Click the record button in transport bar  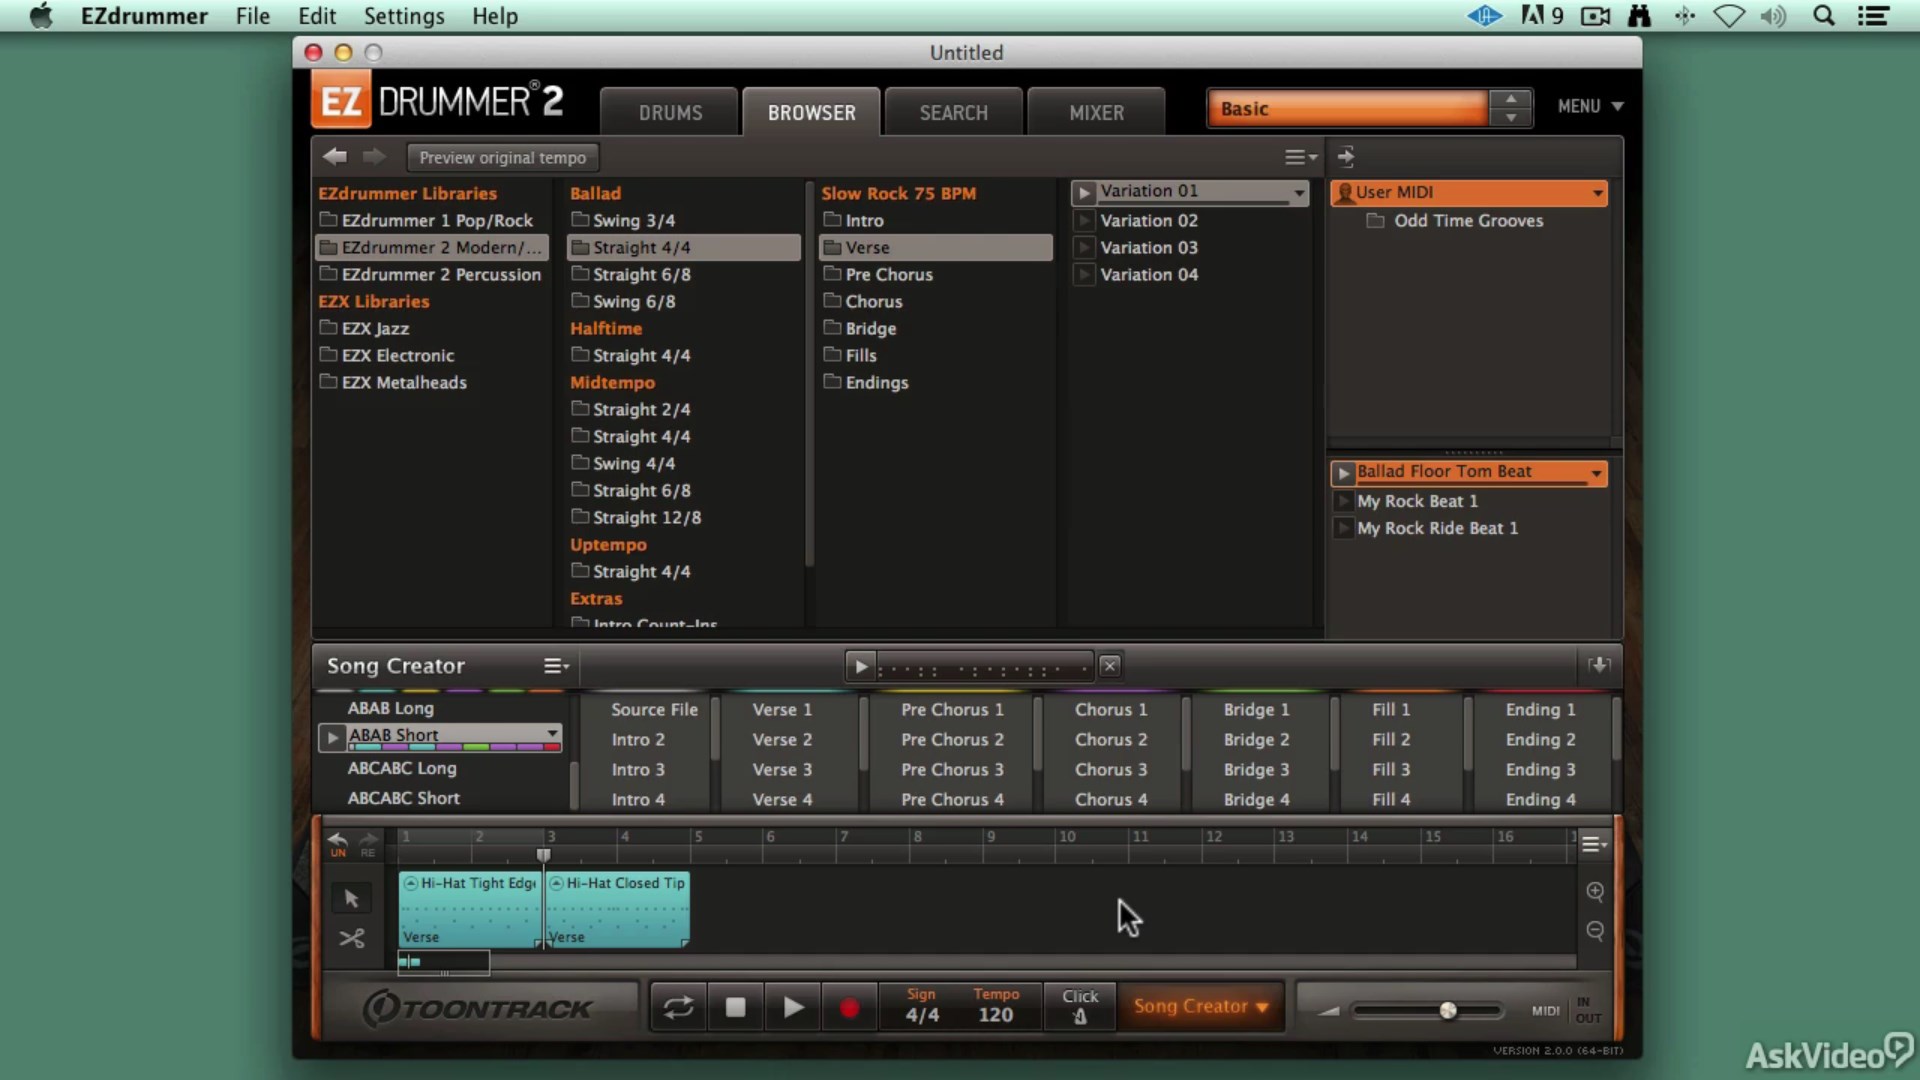coord(849,1007)
